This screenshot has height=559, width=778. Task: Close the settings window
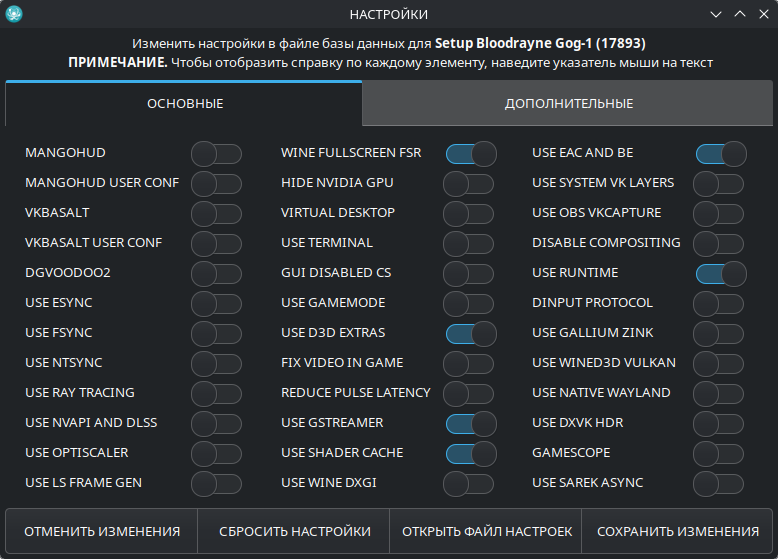[763, 14]
